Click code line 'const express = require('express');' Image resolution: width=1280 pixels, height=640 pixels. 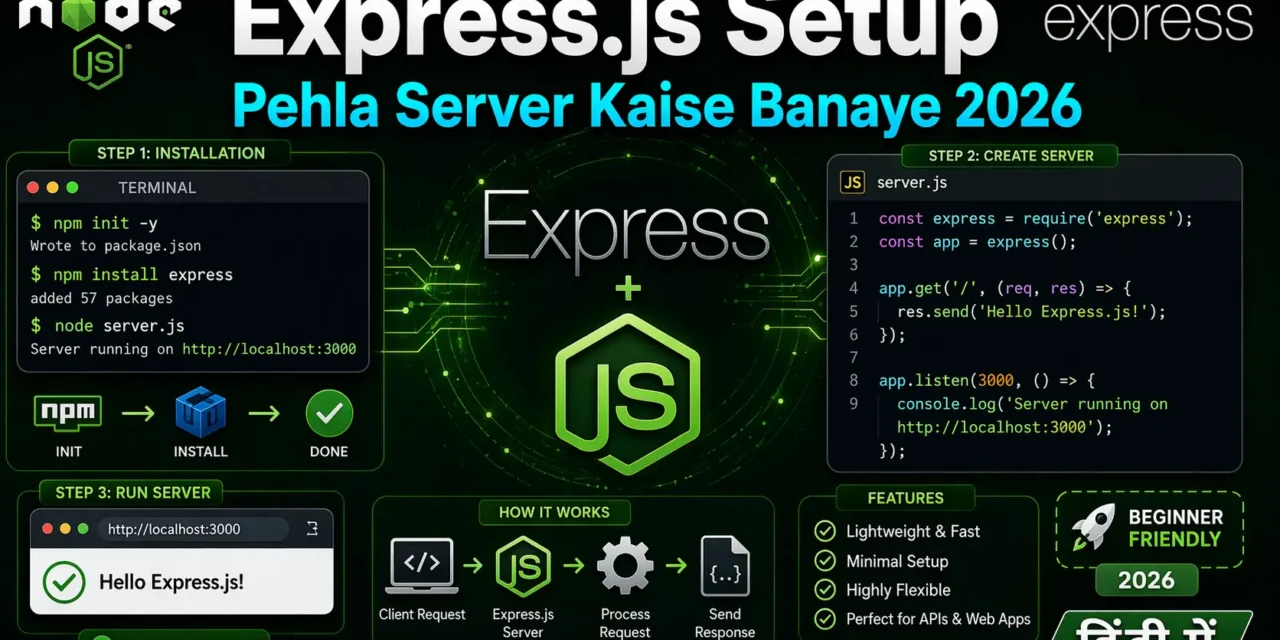[x=1036, y=218]
